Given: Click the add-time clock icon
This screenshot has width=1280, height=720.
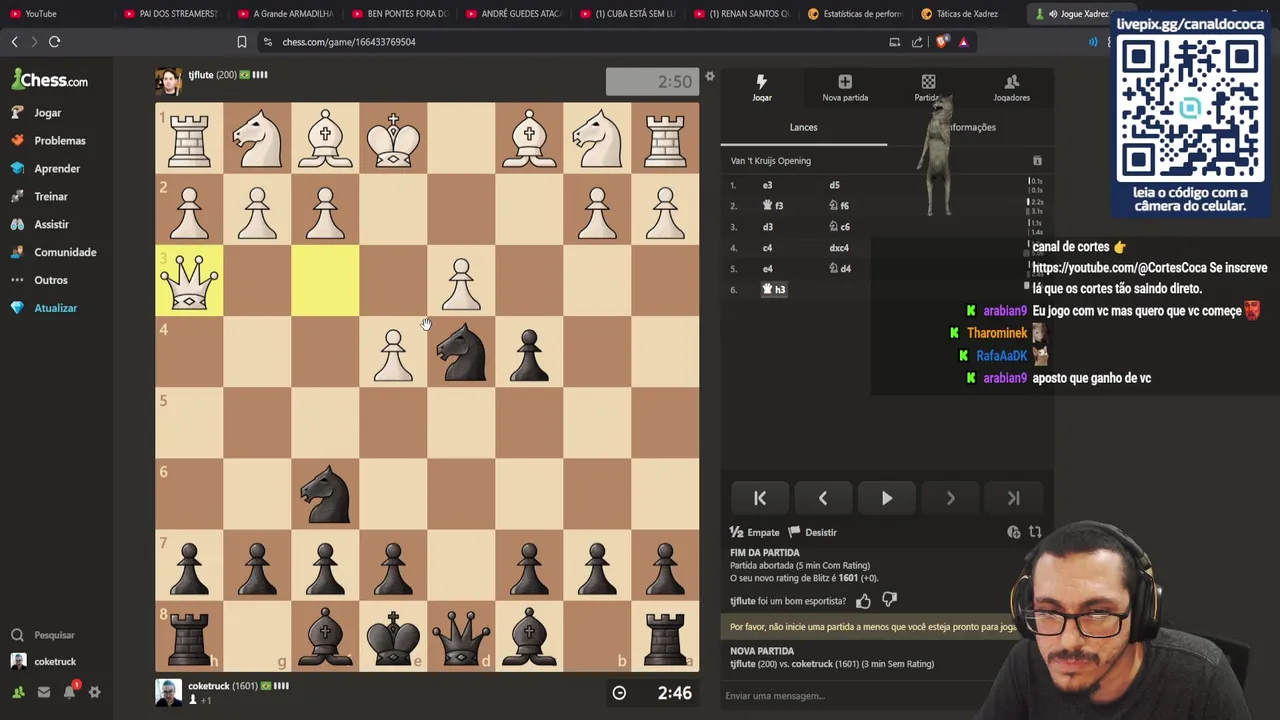Looking at the screenshot, I should coord(1013,532).
